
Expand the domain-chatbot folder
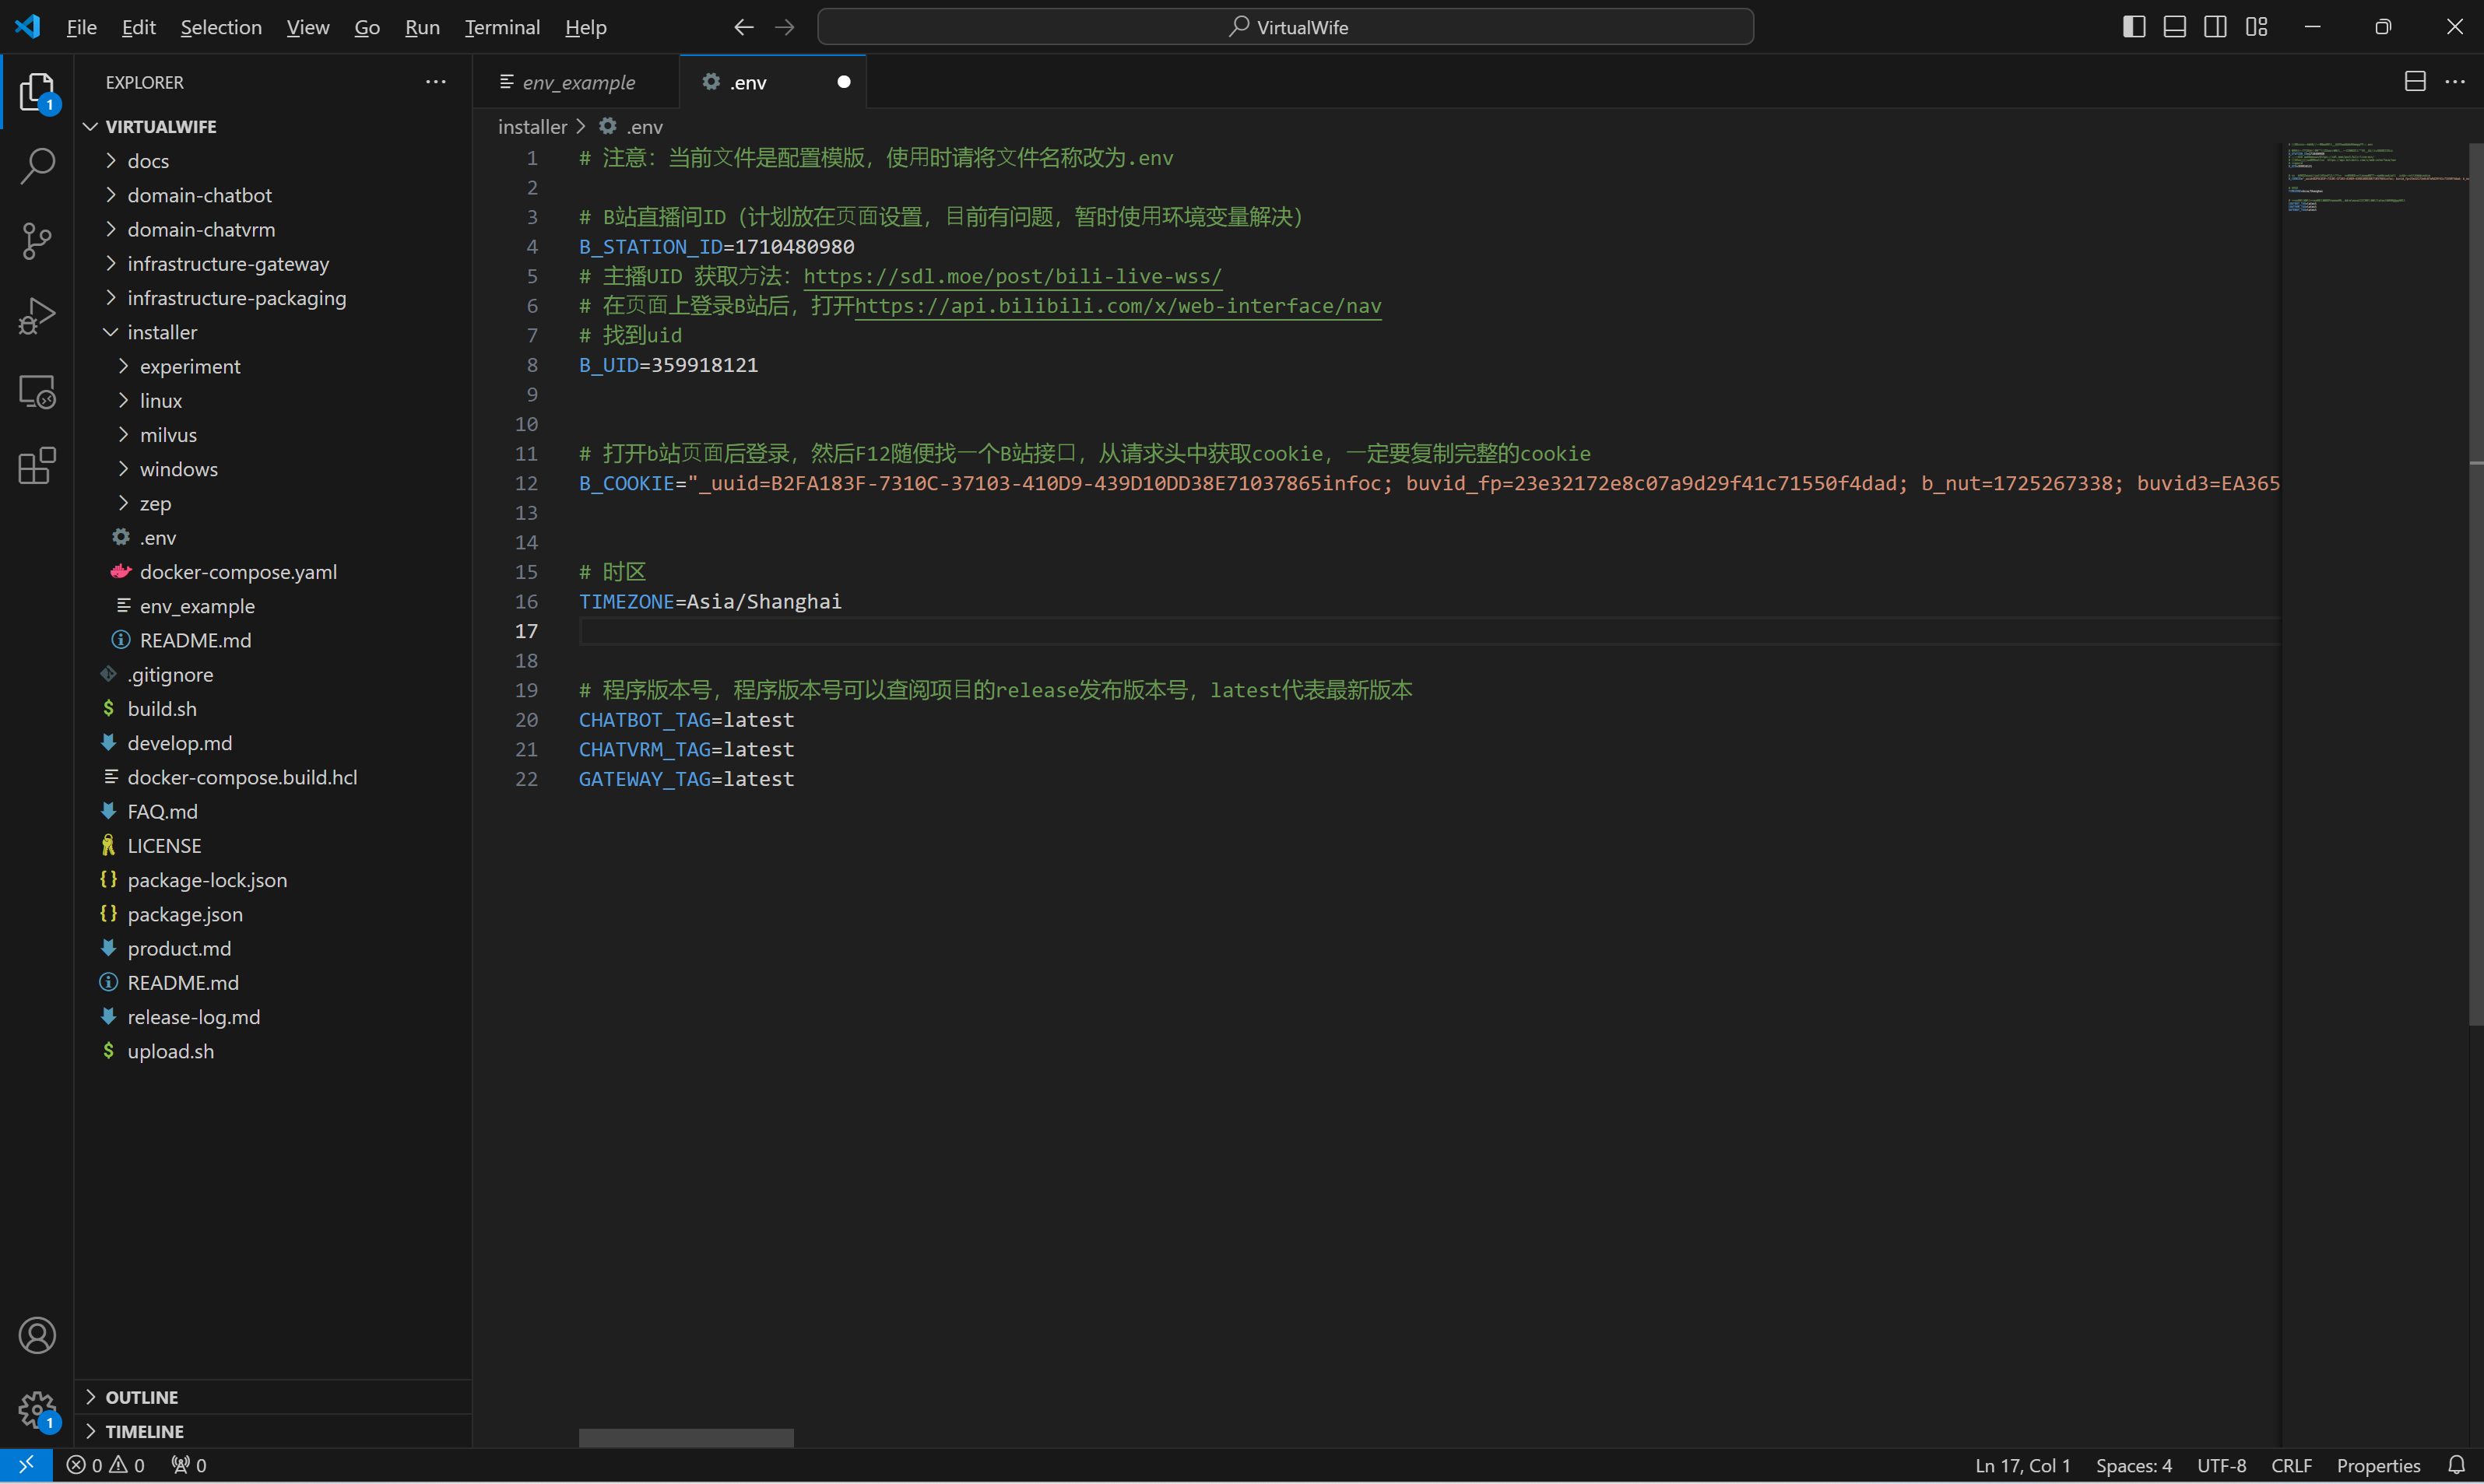(x=199, y=195)
